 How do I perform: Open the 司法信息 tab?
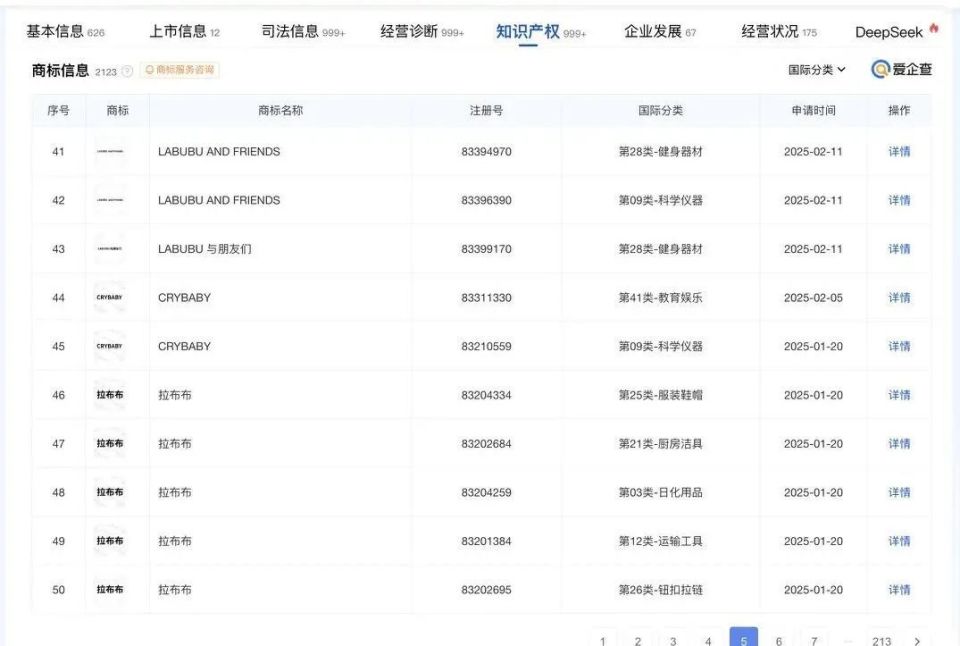coord(303,32)
